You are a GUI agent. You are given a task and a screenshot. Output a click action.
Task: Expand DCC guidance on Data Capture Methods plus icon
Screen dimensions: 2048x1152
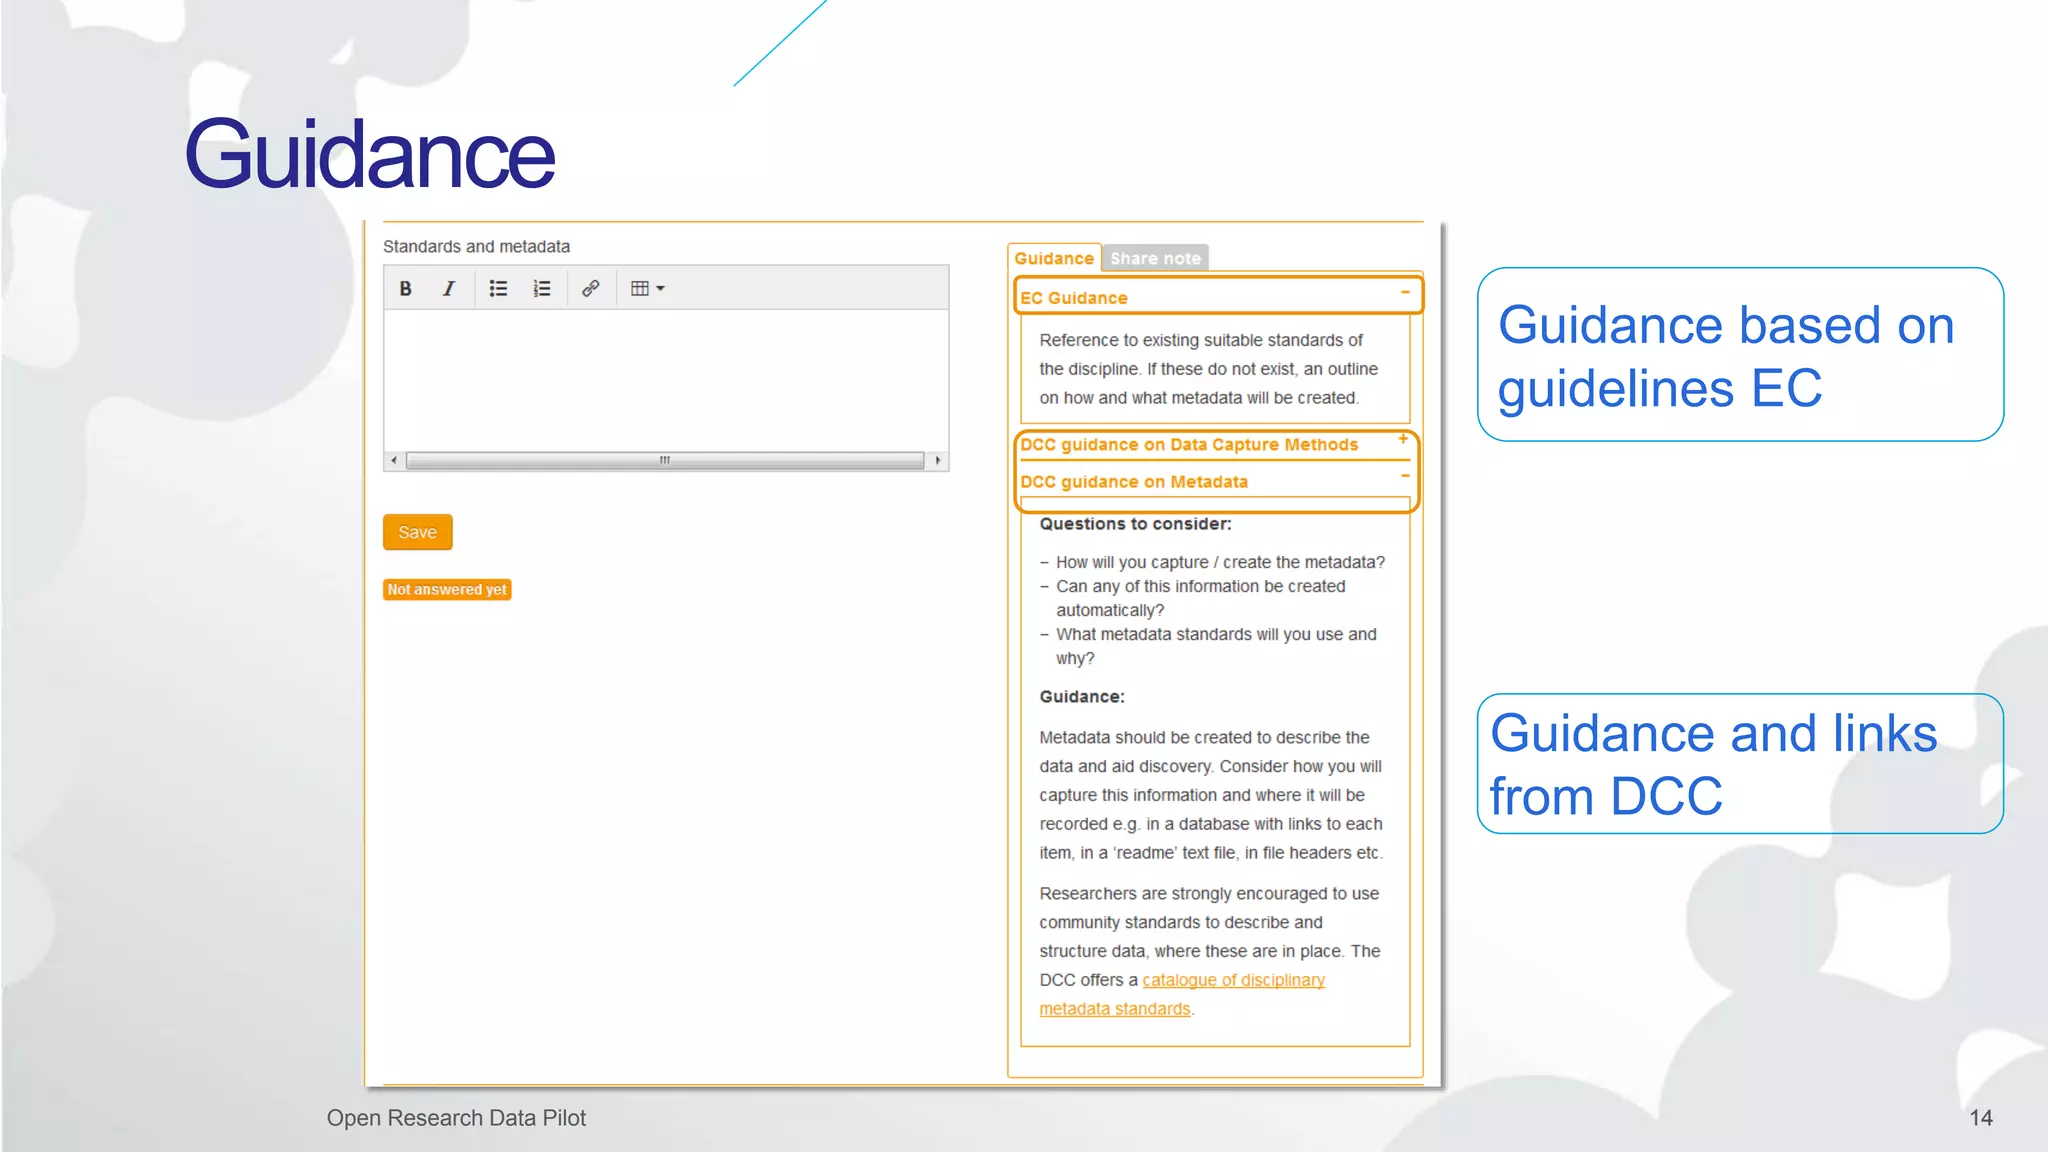point(1403,439)
